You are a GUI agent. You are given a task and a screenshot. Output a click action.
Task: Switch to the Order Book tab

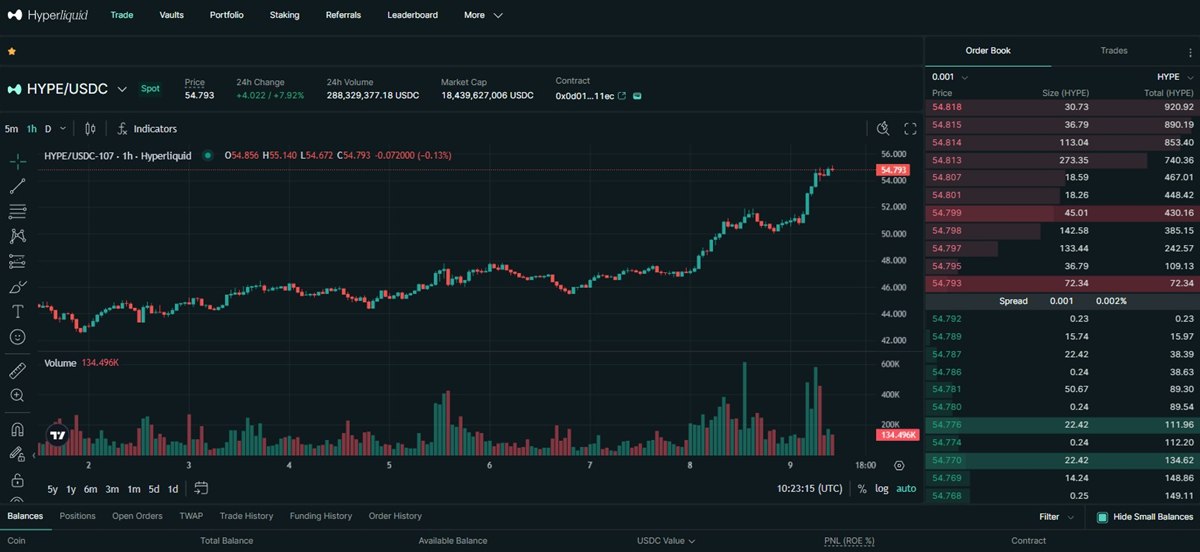coord(987,50)
